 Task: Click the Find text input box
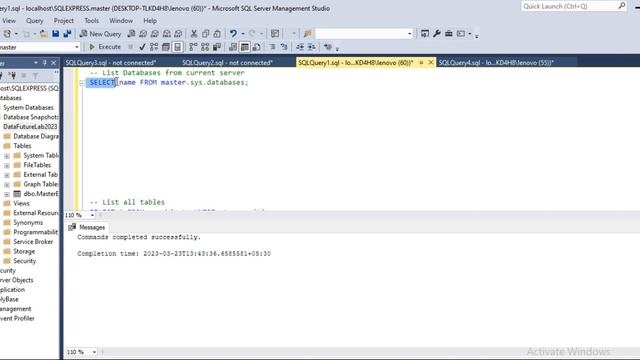click(361, 34)
